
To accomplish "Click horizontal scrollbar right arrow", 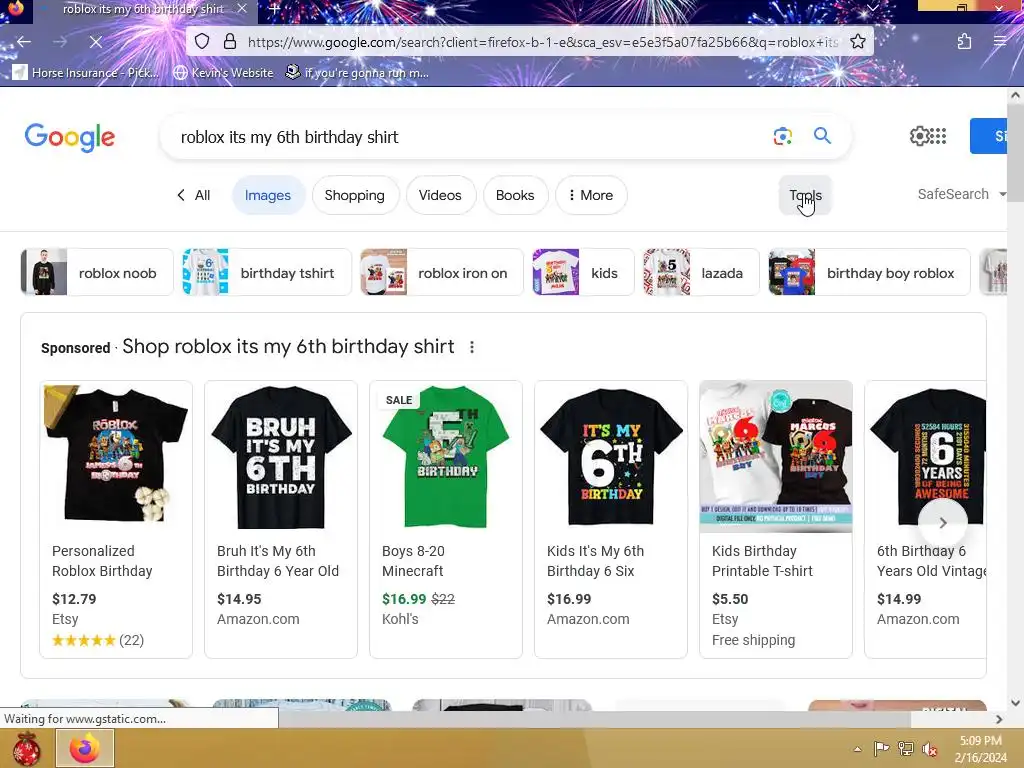I will click(999, 719).
